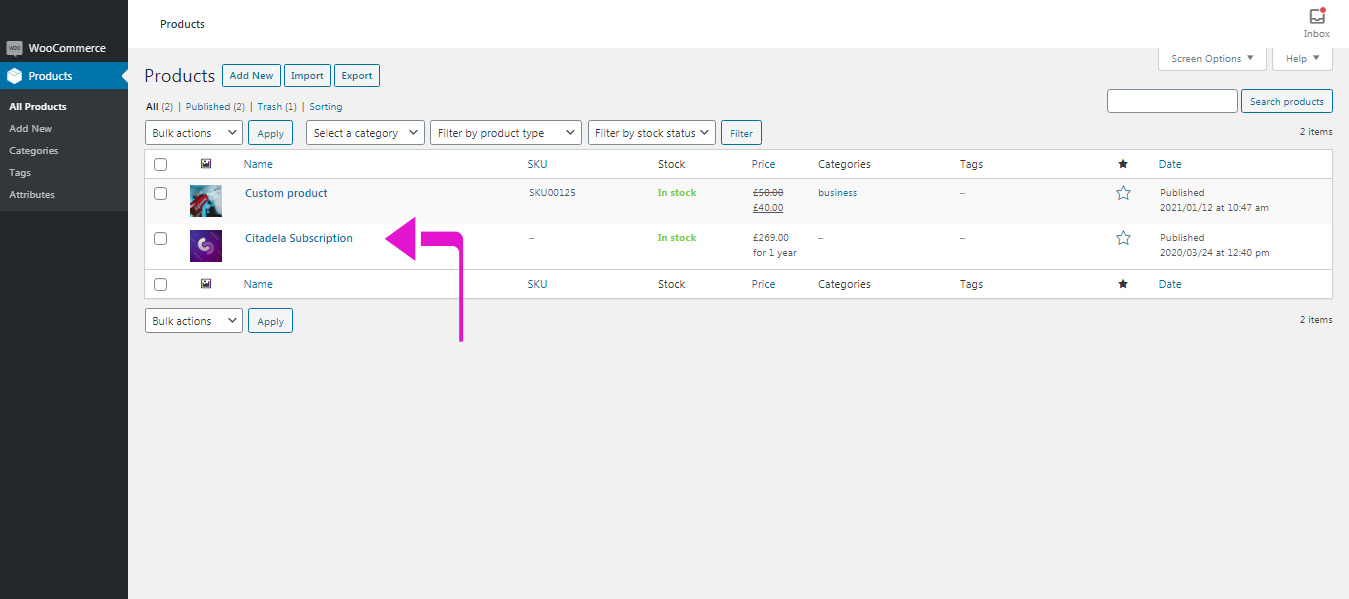Click the £269.00 price text
This screenshot has height=599, width=1349.
click(771, 238)
